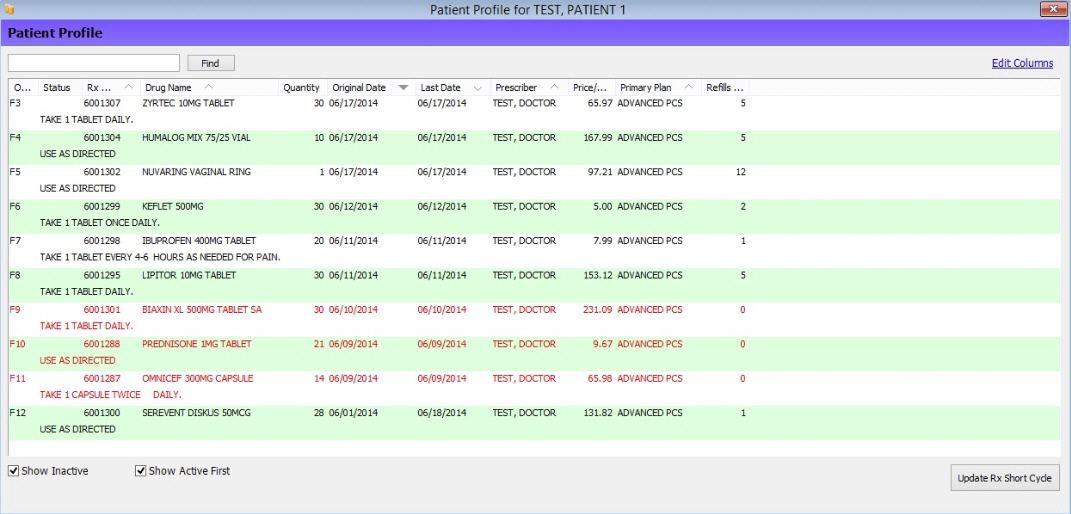Open the Edit Columns link
This screenshot has width=1071, height=514.
(1023, 63)
